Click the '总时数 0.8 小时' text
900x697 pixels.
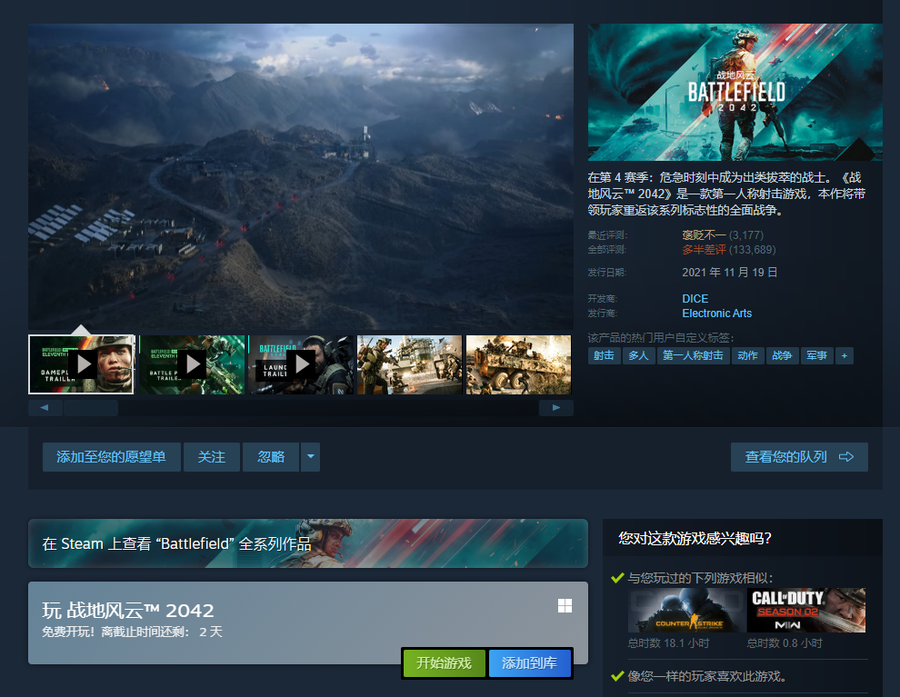[x=785, y=643]
